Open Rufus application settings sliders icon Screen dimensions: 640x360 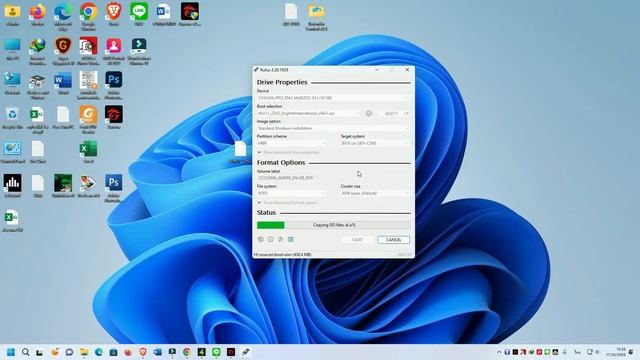point(280,240)
